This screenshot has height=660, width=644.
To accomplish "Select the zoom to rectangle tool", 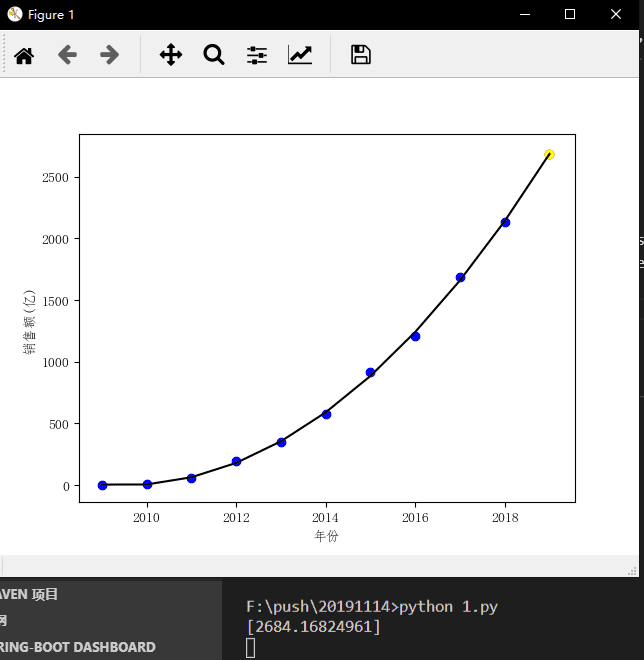I will pyautogui.click(x=214, y=55).
